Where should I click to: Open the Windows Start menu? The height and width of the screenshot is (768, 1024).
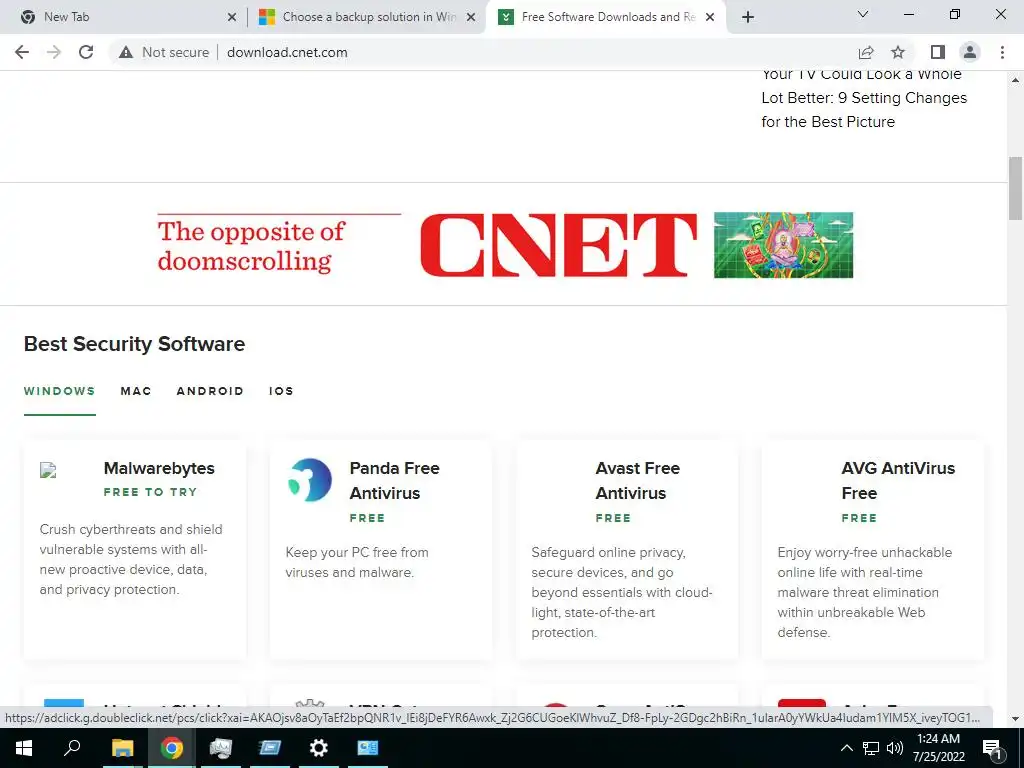[x=24, y=748]
